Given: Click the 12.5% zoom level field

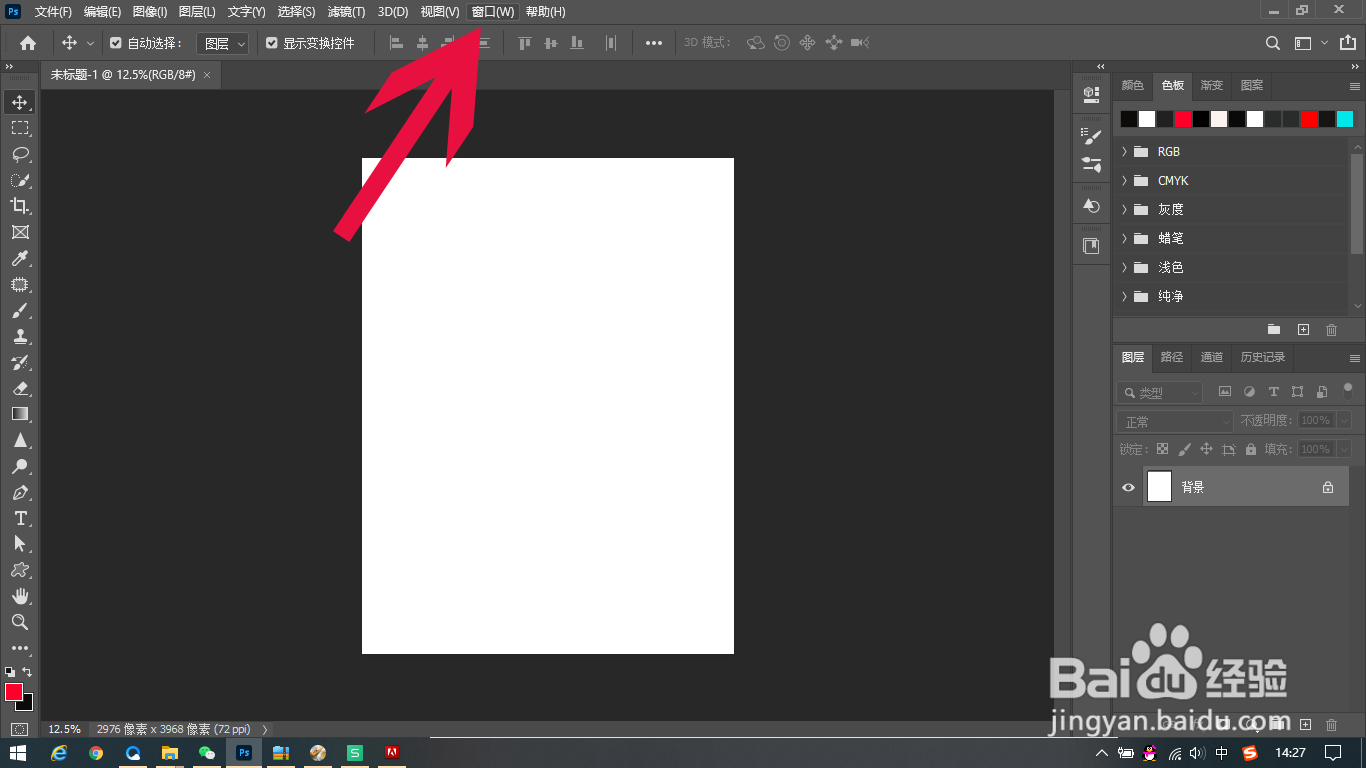Looking at the screenshot, I should pos(64,729).
